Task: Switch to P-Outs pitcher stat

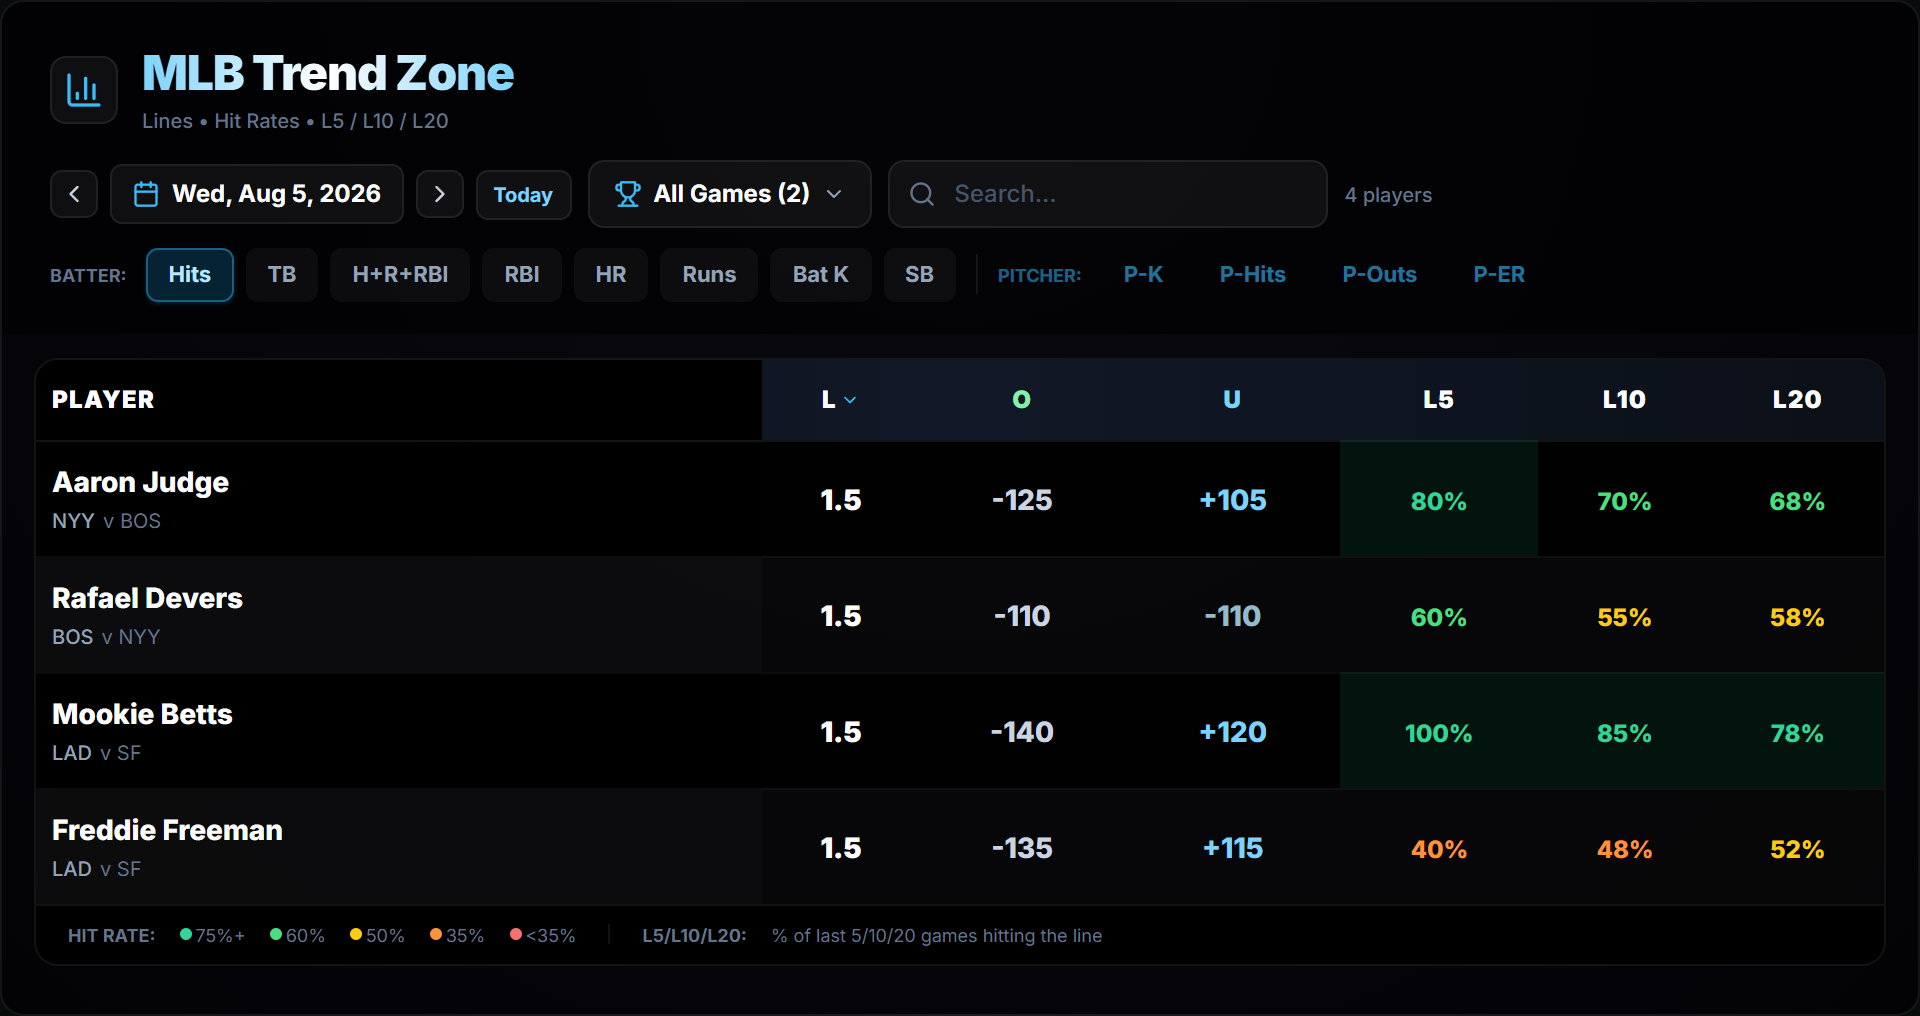Action: pyautogui.click(x=1380, y=275)
